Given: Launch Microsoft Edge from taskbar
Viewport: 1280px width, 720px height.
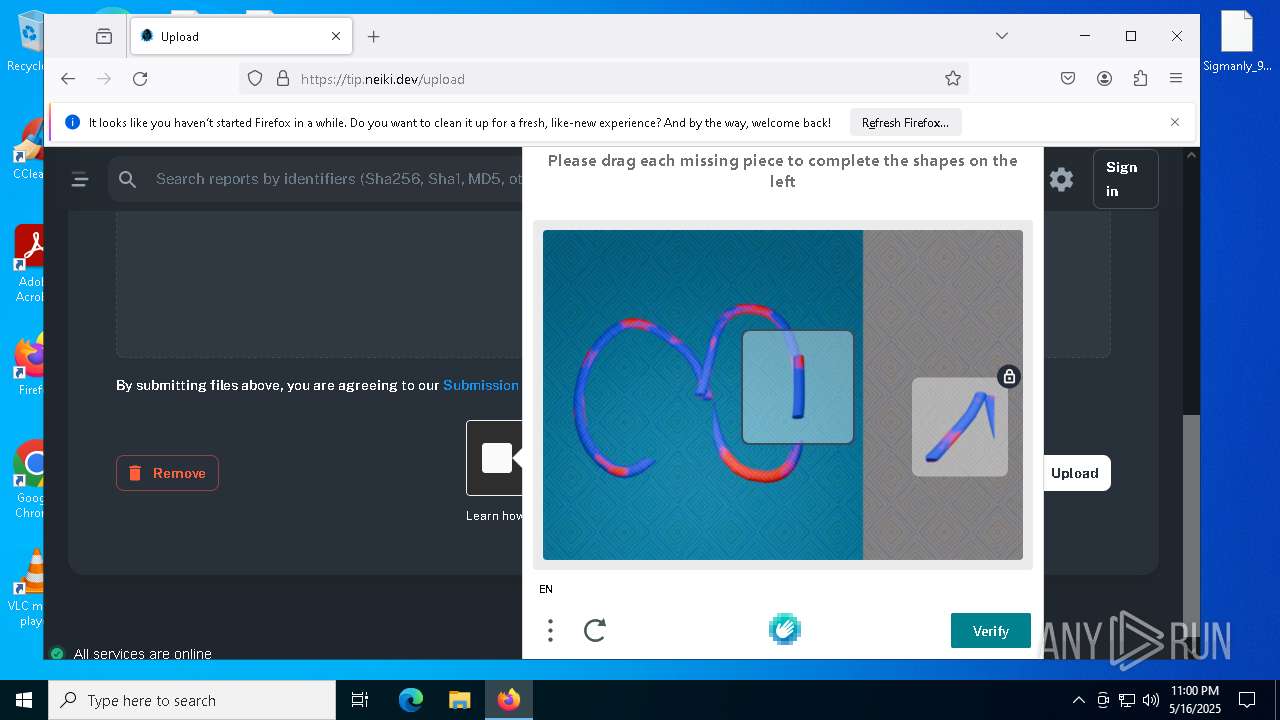Looking at the screenshot, I should [x=411, y=700].
